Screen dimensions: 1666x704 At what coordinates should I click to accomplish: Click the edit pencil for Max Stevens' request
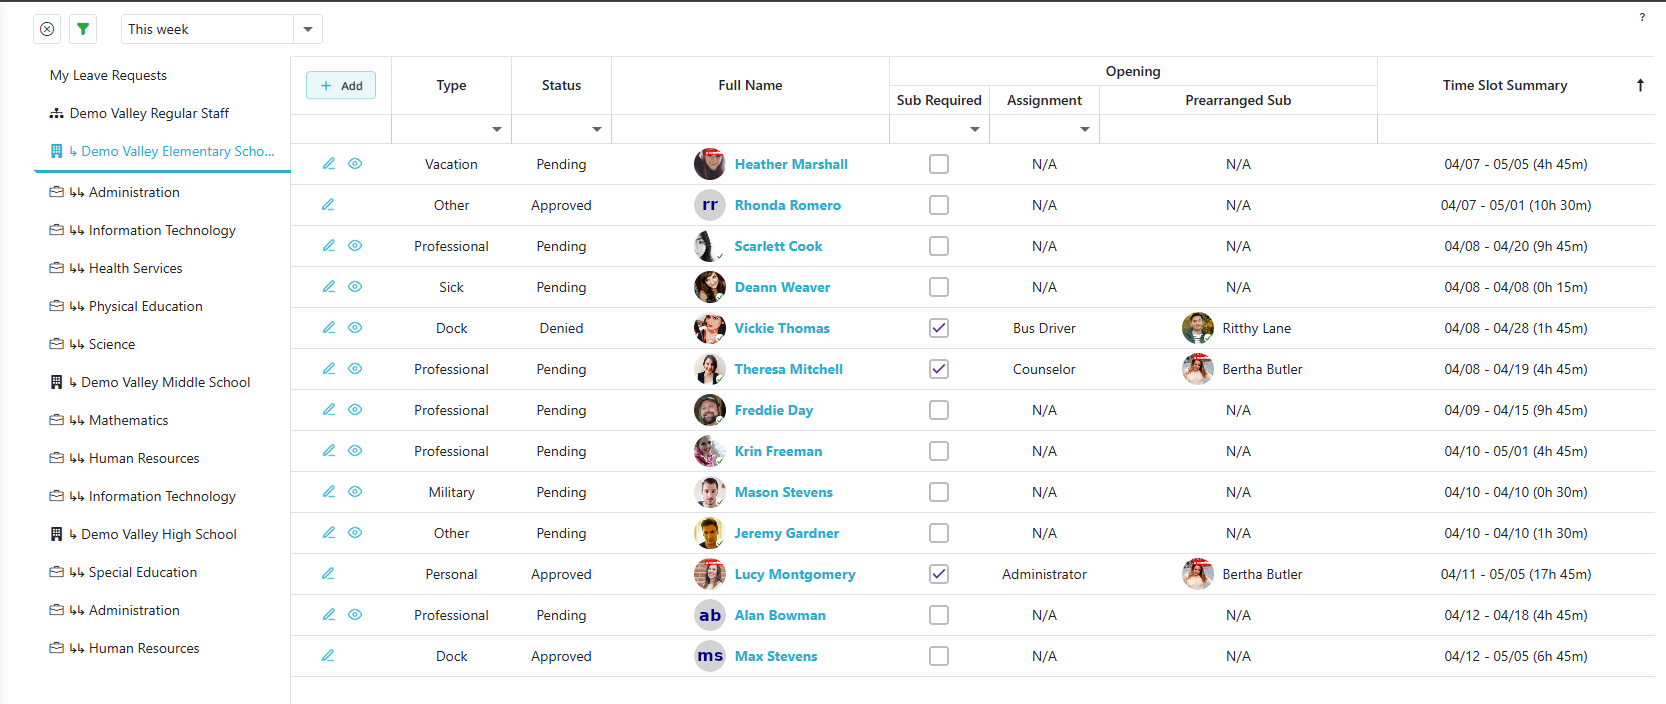pyautogui.click(x=328, y=656)
